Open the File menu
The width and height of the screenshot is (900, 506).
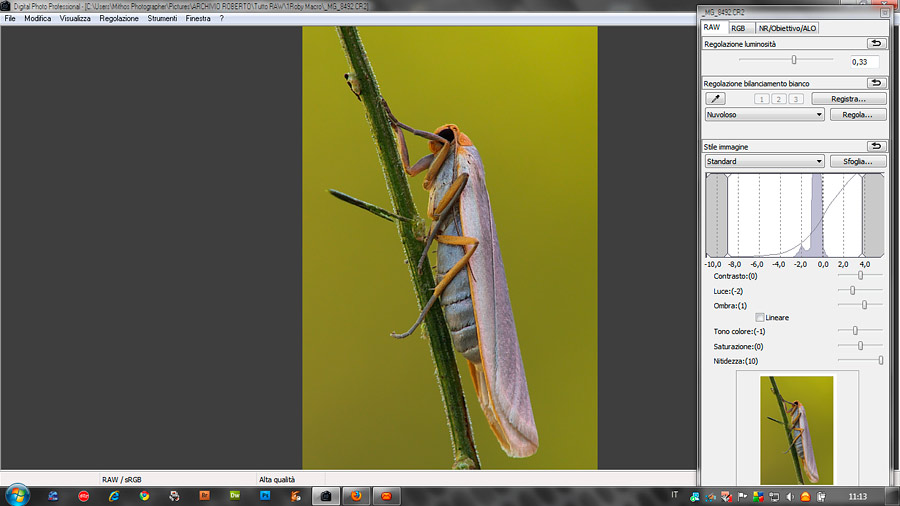tap(10, 18)
